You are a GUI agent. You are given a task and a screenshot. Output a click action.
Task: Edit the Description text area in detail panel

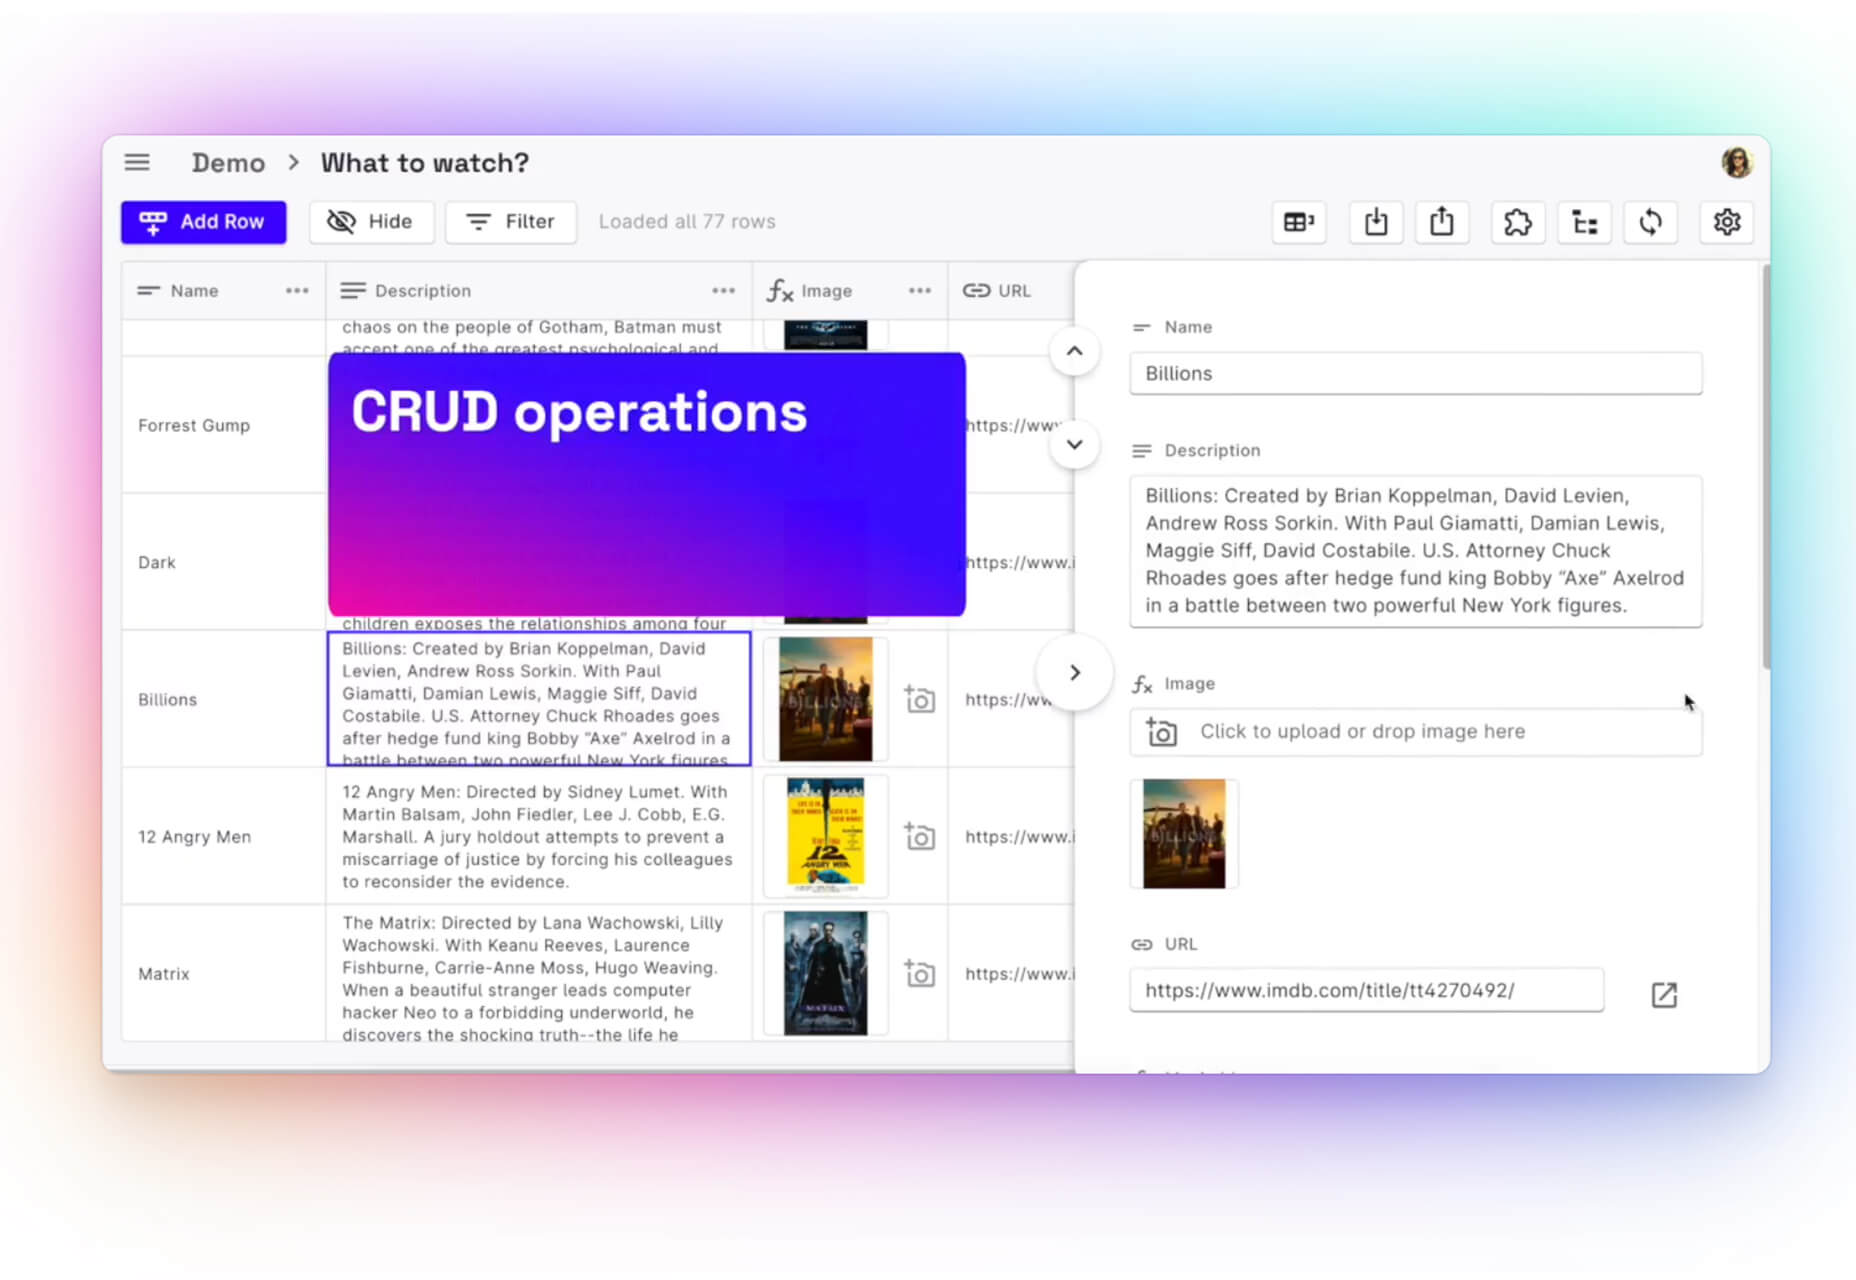tap(1415, 551)
